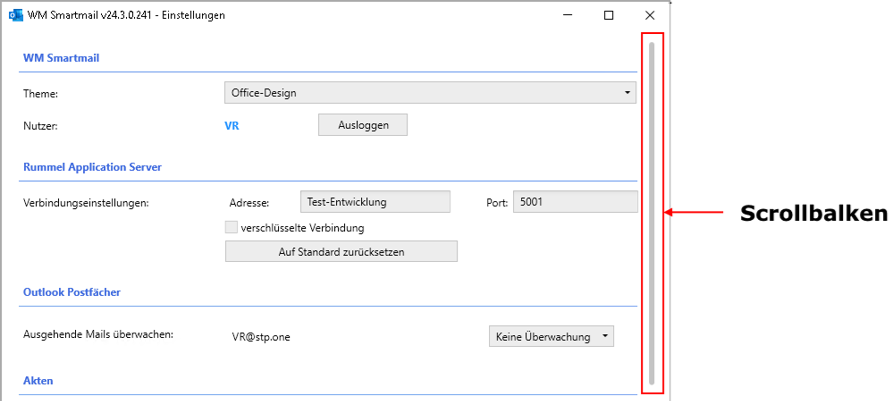The image size is (891, 401).
Task: Click the Rummel Application Server heading
Action: pos(92,167)
